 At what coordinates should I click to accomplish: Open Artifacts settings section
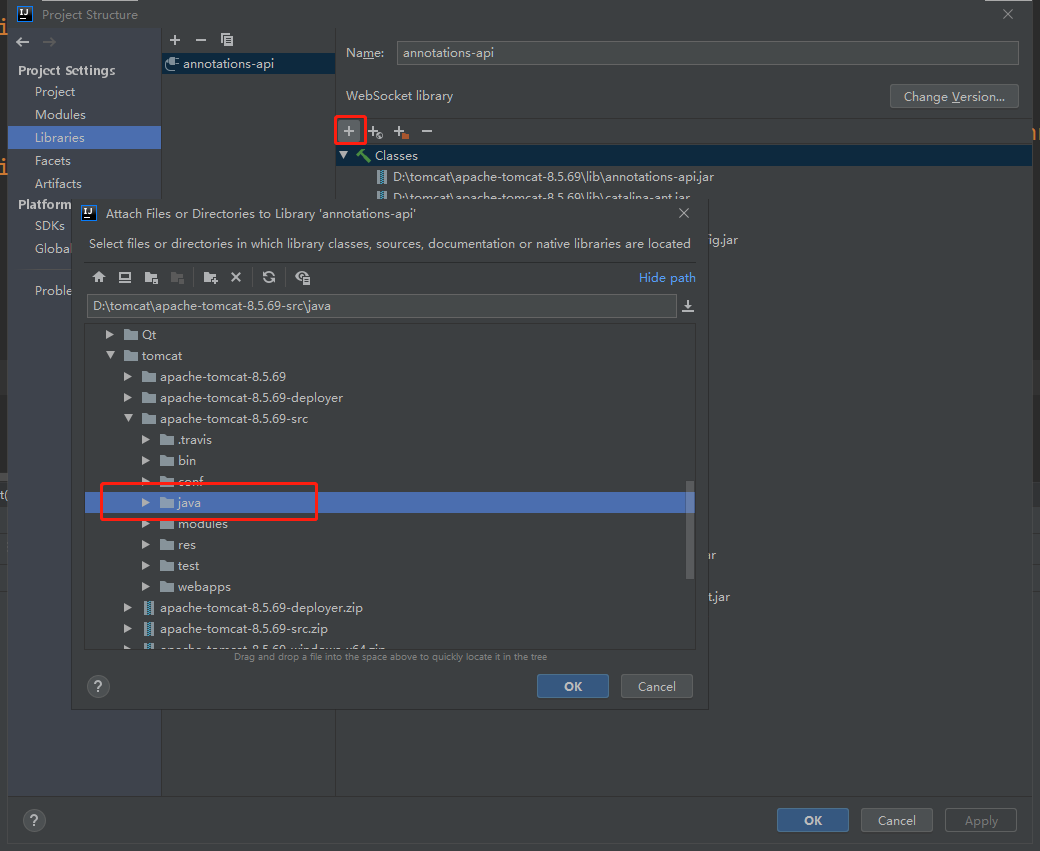click(x=58, y=184)
